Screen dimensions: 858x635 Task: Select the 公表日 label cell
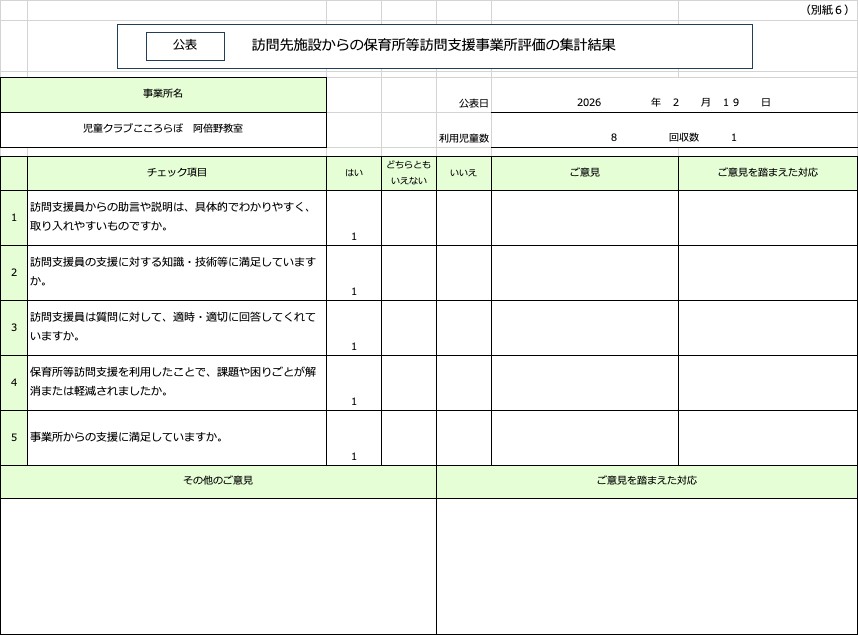473,103
